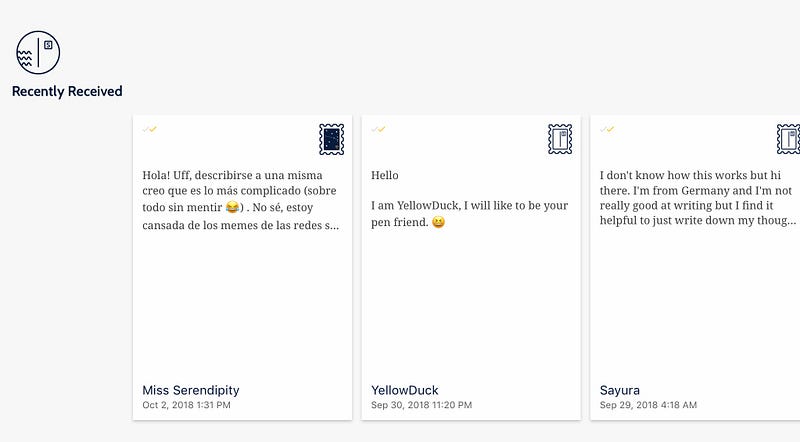Viewport: 800px width, 442px height.
Task: Click the Recently Received heading
Action: (x=67, y=91)
